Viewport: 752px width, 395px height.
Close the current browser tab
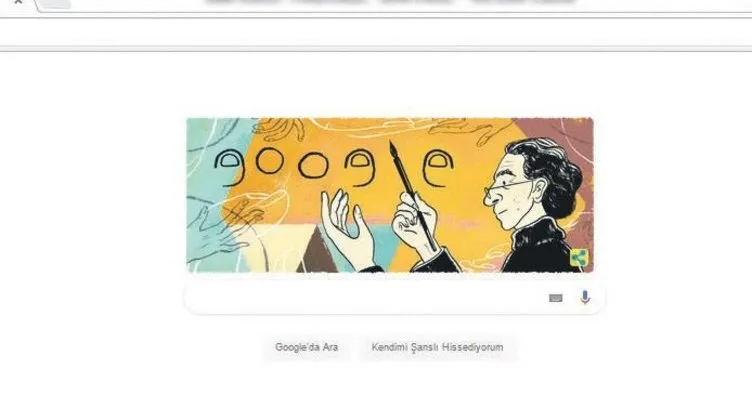(x=18, y=2)
